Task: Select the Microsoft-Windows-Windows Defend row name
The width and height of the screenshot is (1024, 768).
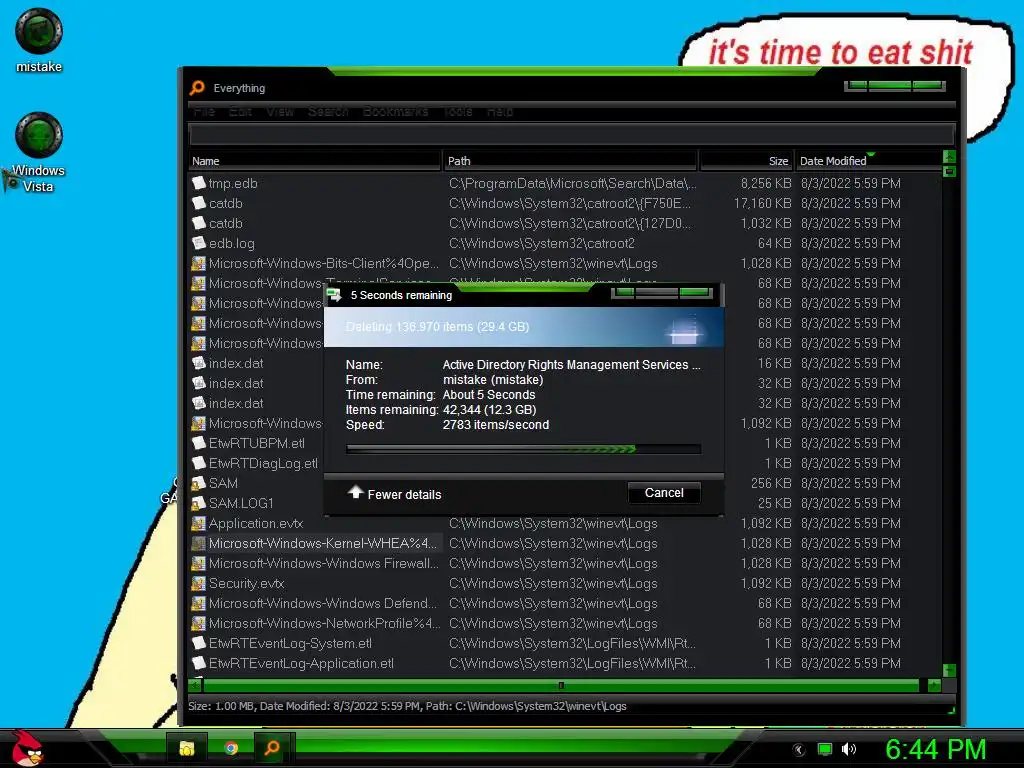Action: coord(323,603)
